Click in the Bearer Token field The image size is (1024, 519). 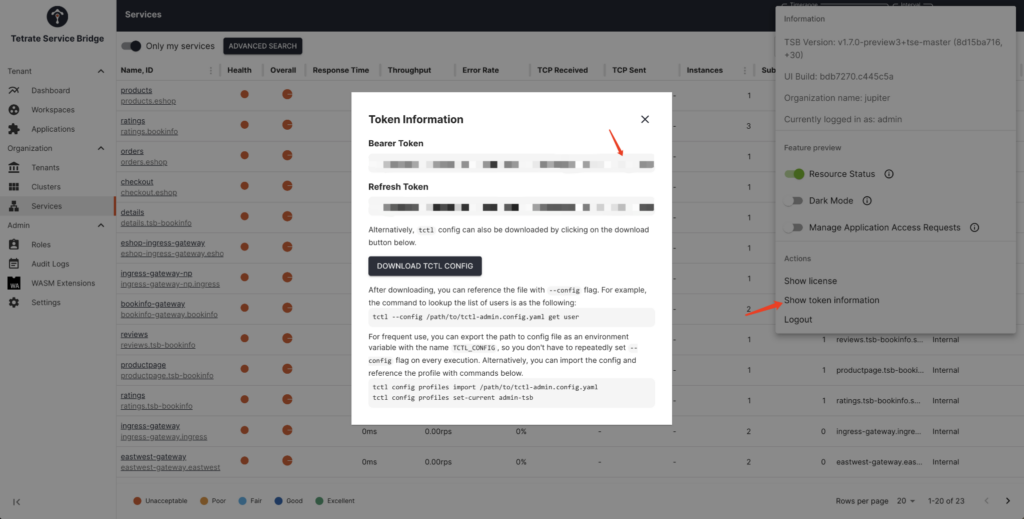[x=510, y=162]
